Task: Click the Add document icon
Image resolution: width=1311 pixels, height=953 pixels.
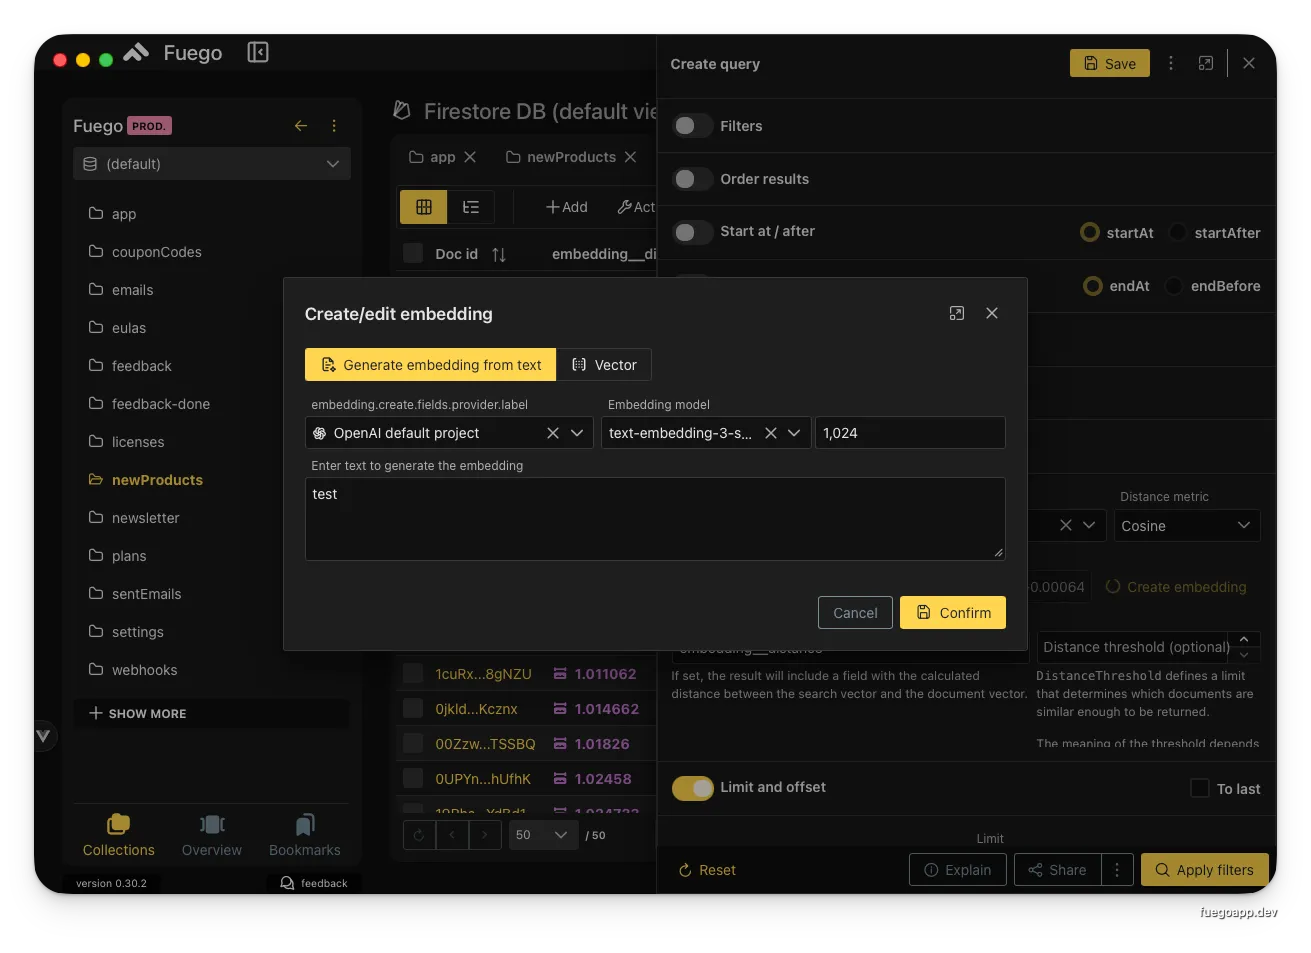Action: tap(565, 207)
